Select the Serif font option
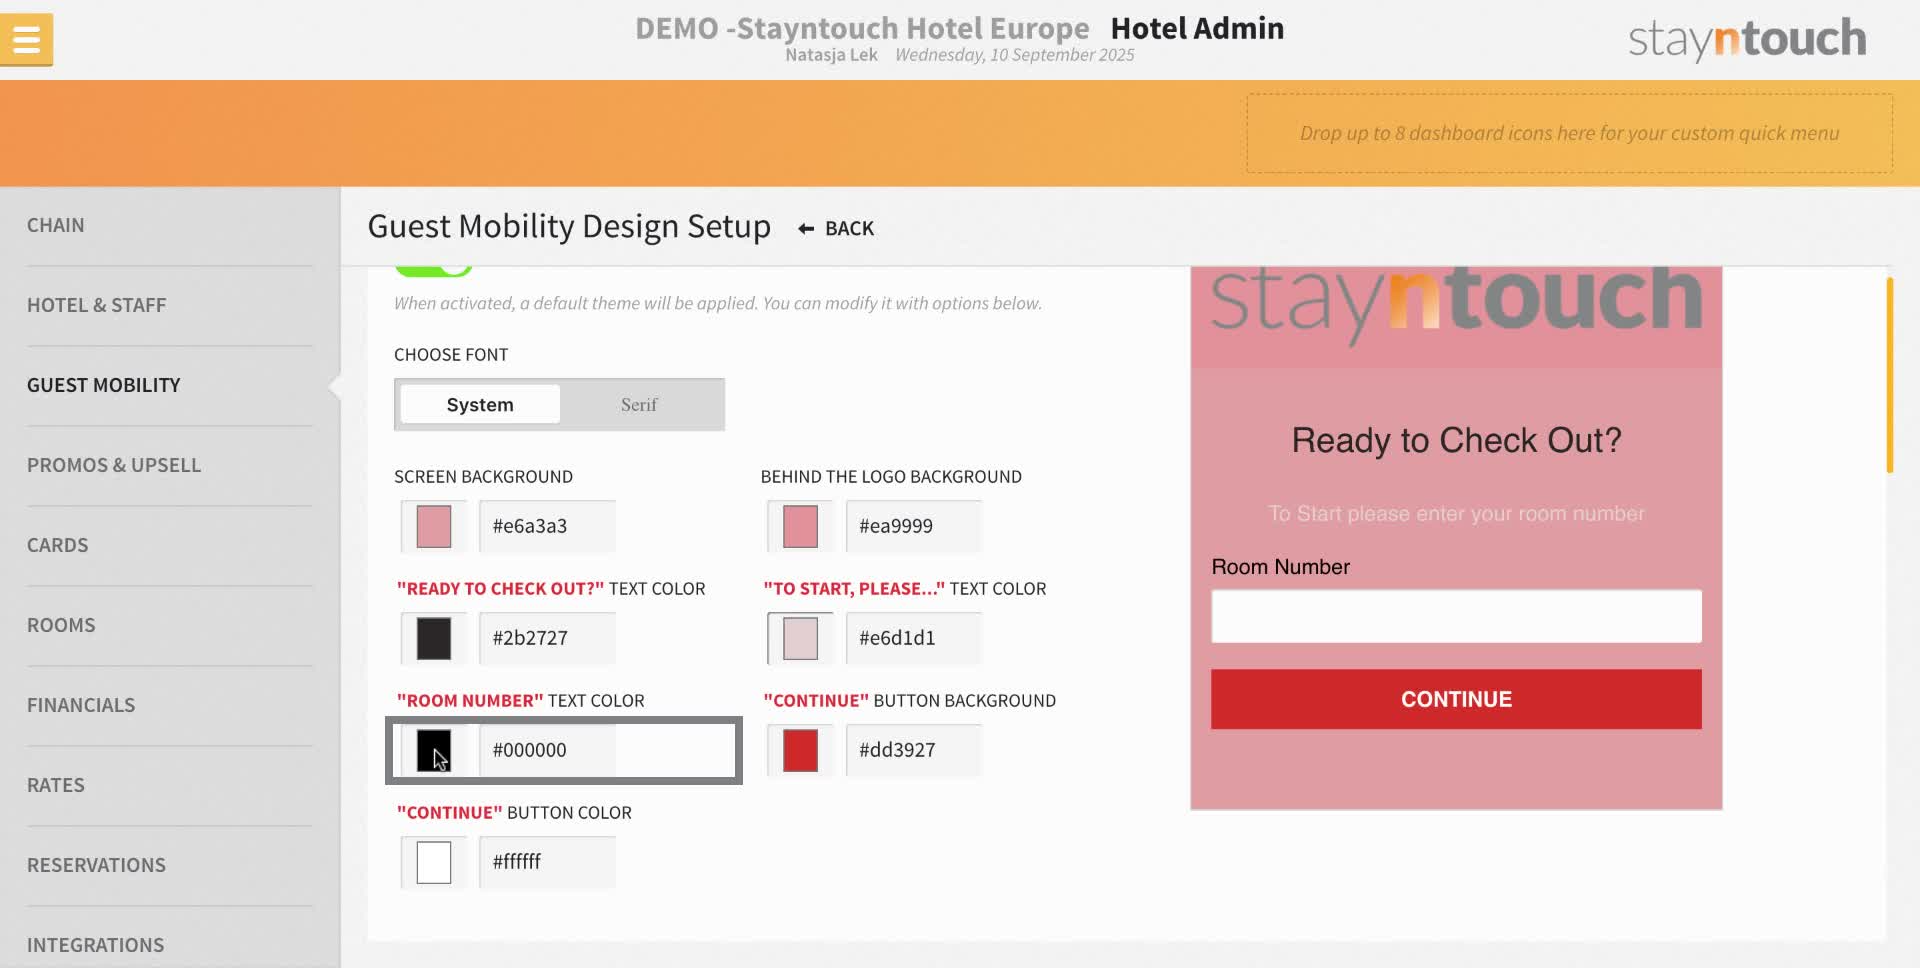The height and width of the screenshot is (968, 1920). [x=639, y=405]
